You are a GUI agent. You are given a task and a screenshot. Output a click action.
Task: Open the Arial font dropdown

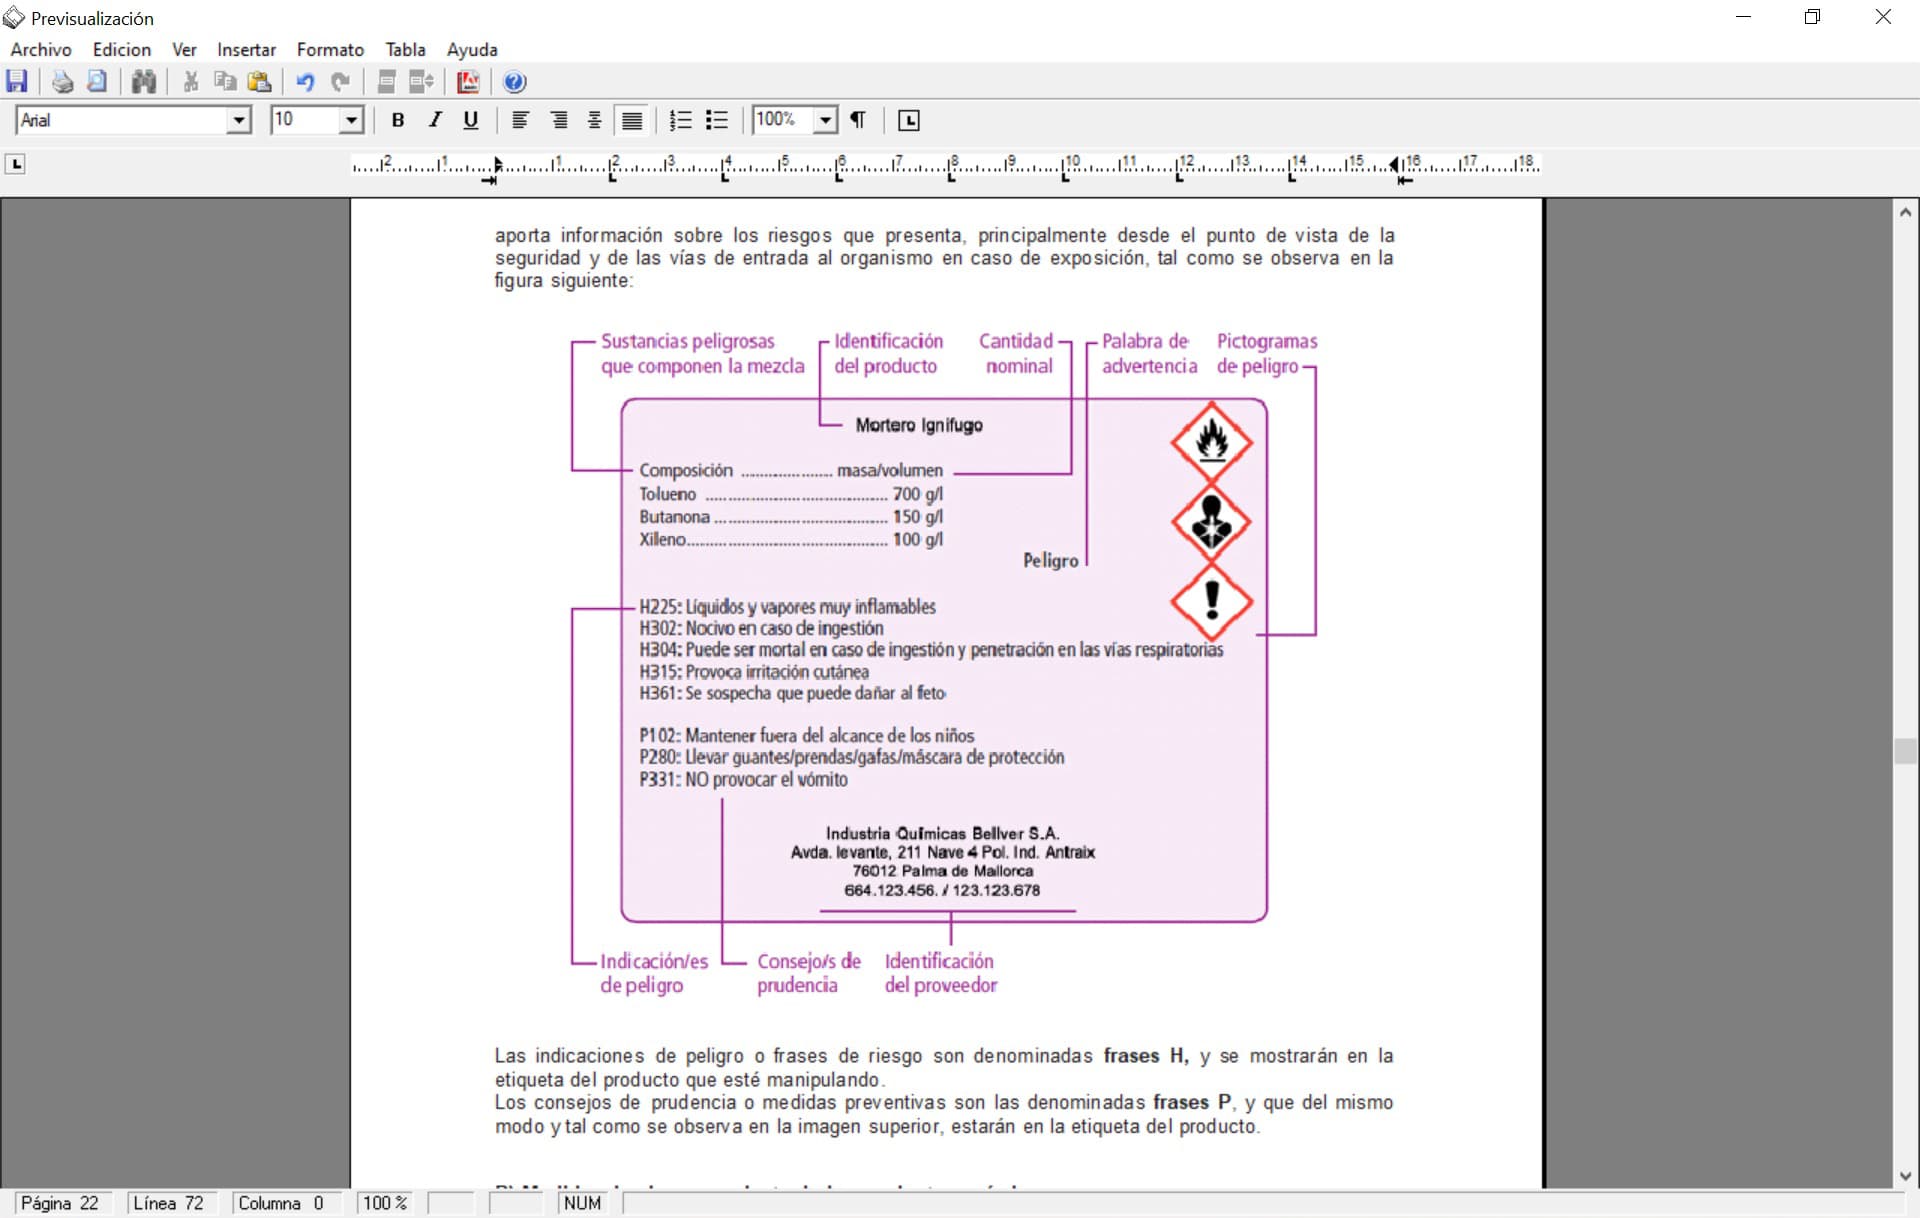pyautogui.click(x=238, y=120)
